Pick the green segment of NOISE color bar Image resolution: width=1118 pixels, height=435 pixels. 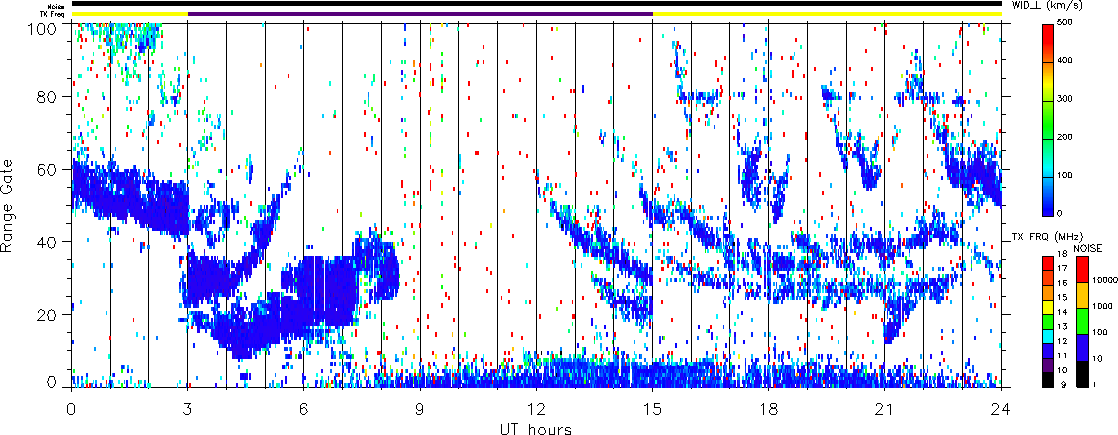click(x=1082, y=322)
